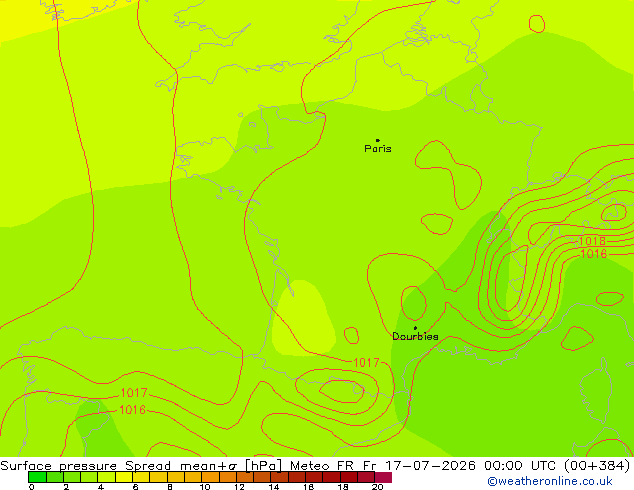Click legend scale number 8
This screenshot has height=490, width=634.
tap(170, 487)
